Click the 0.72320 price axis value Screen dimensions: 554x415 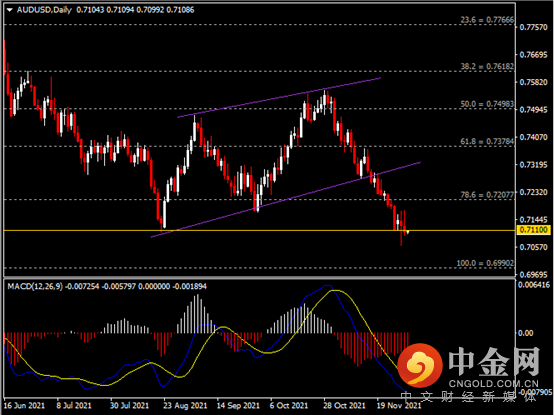coord(534,192)
